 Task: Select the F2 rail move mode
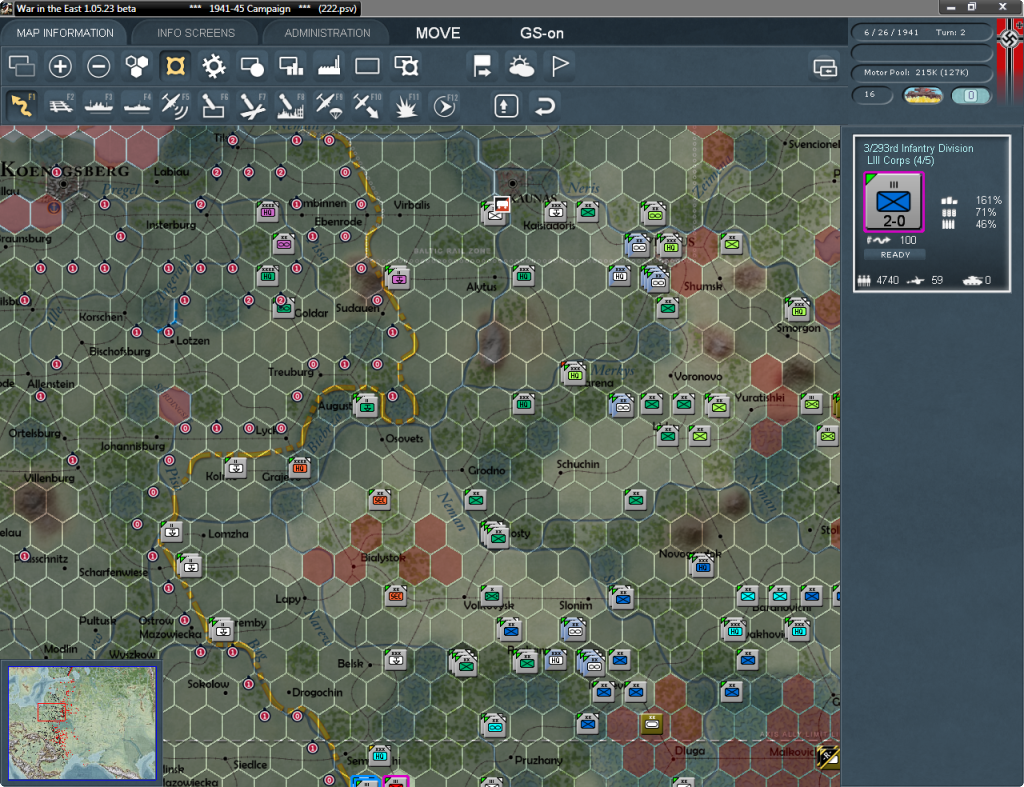point(61,105)
